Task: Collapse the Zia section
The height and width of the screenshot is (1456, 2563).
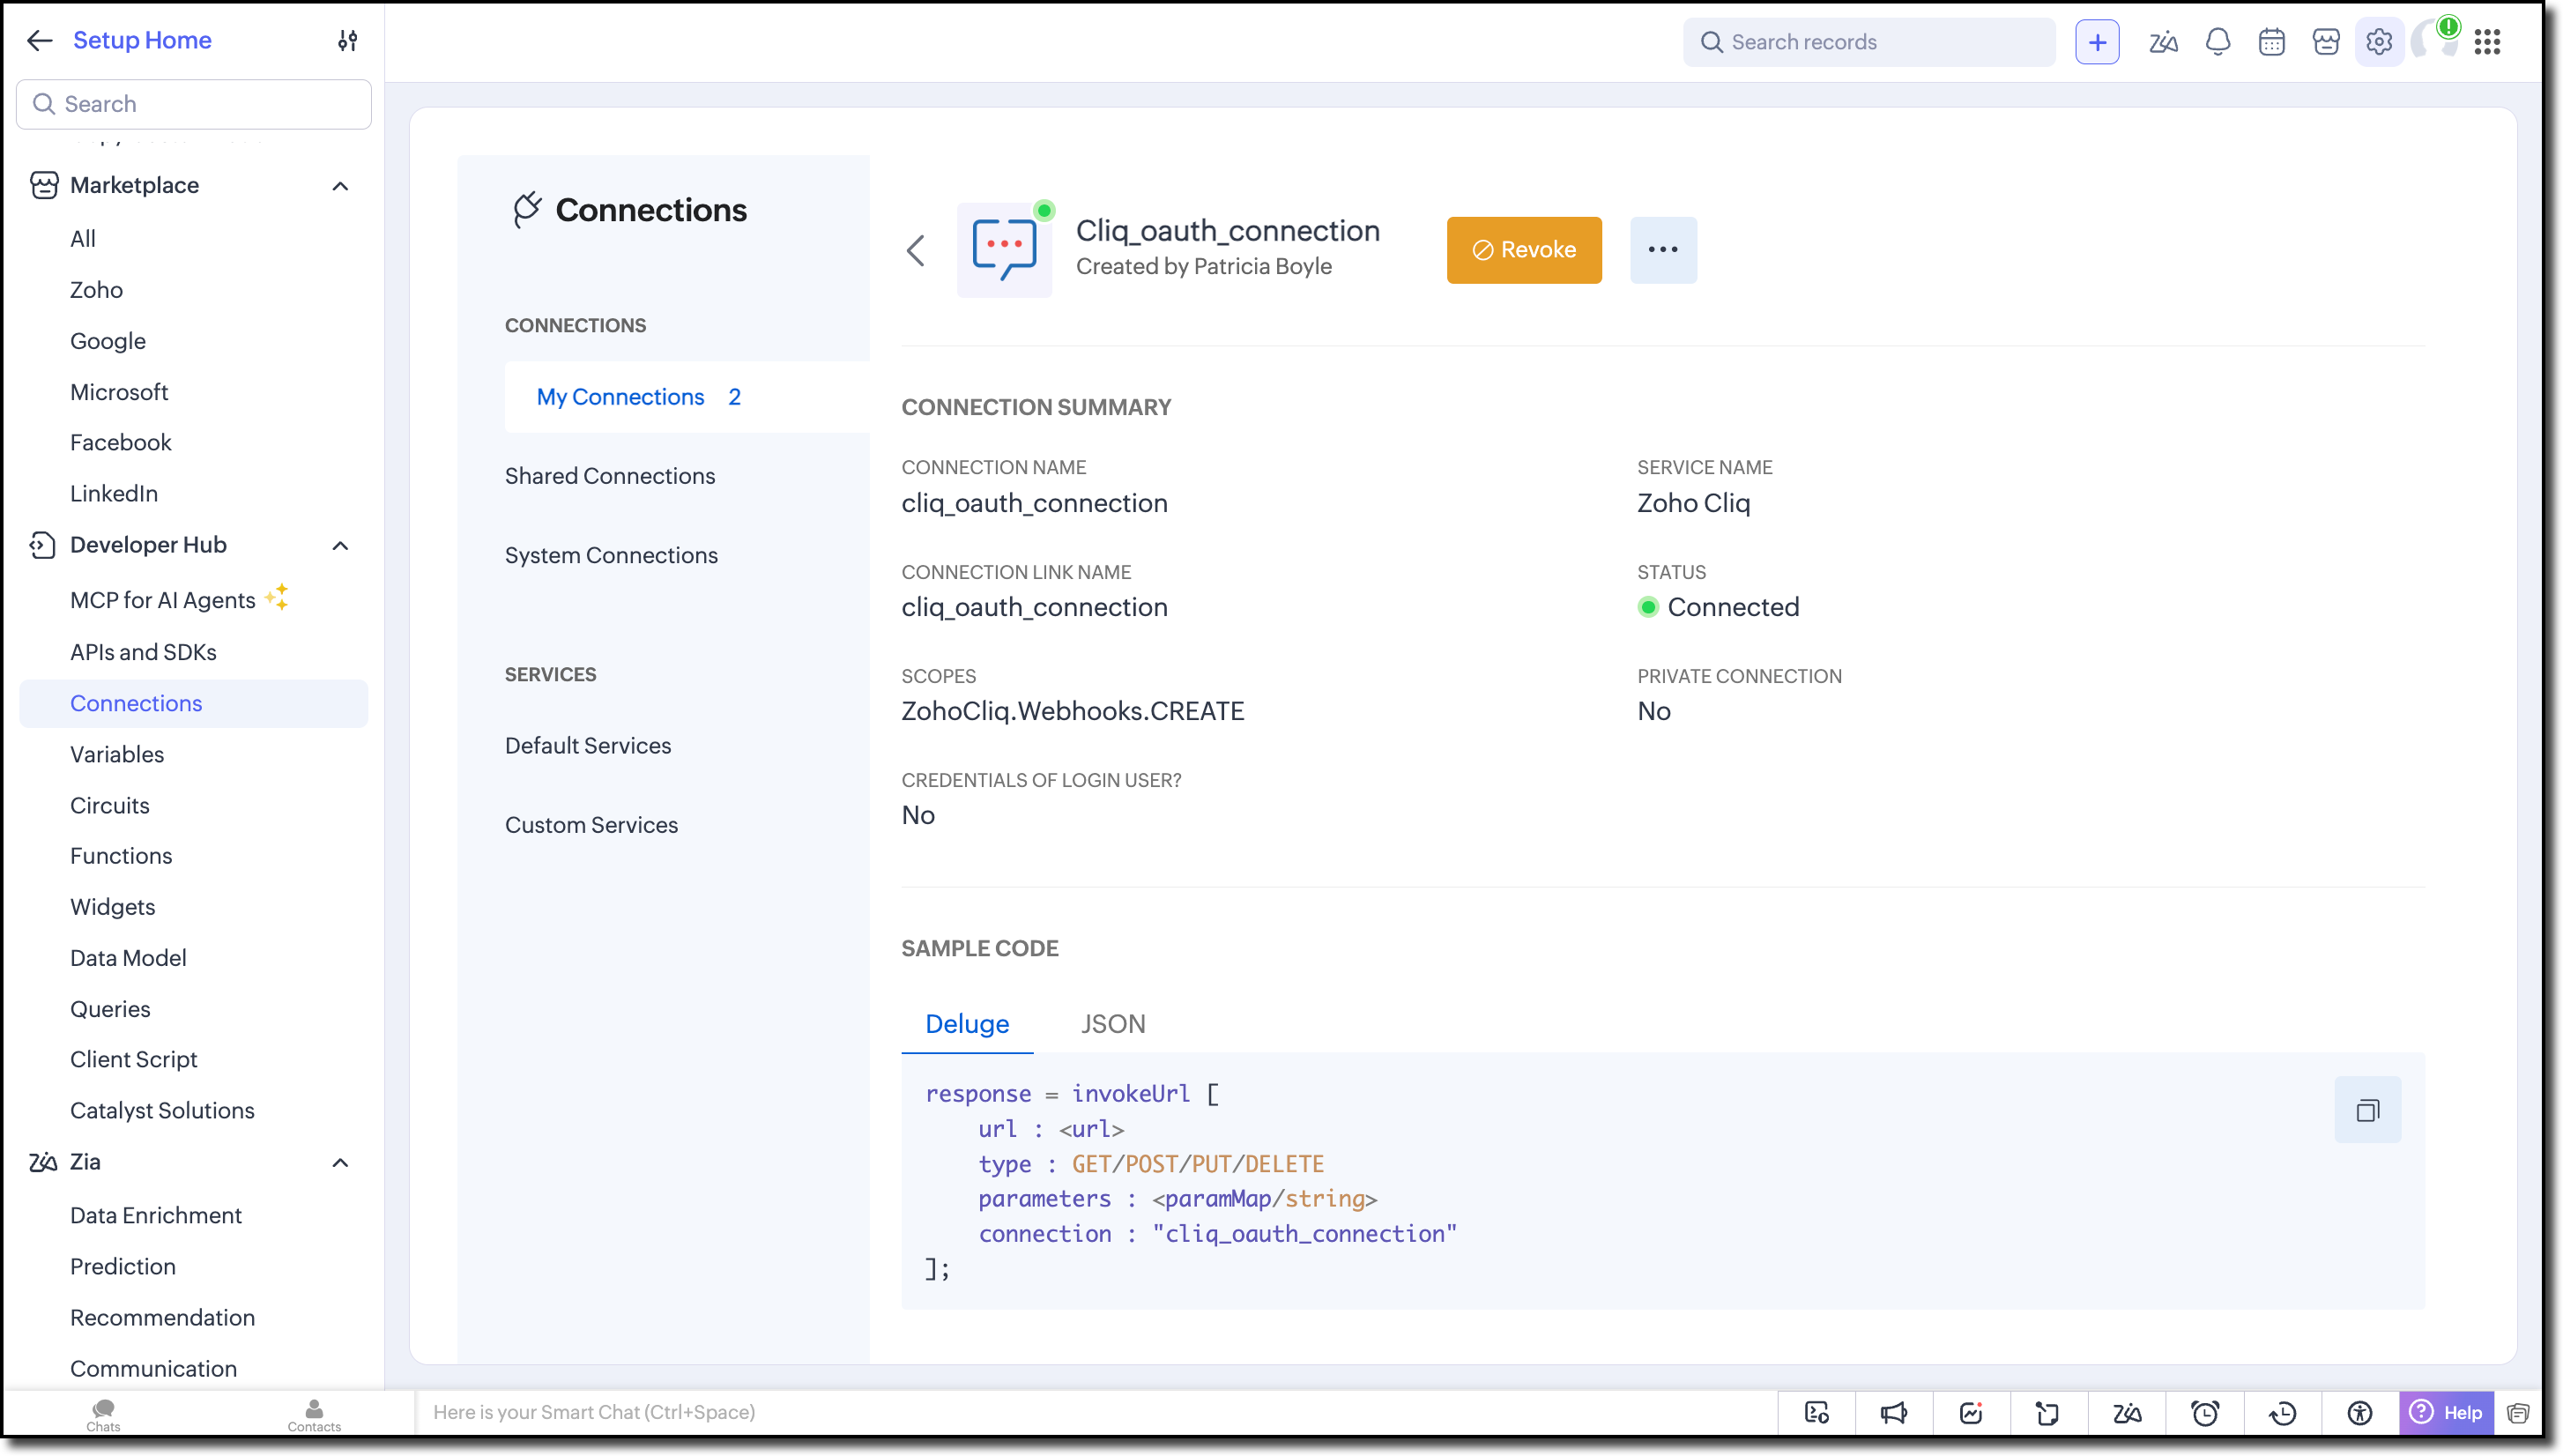Action: [340, 1162]
